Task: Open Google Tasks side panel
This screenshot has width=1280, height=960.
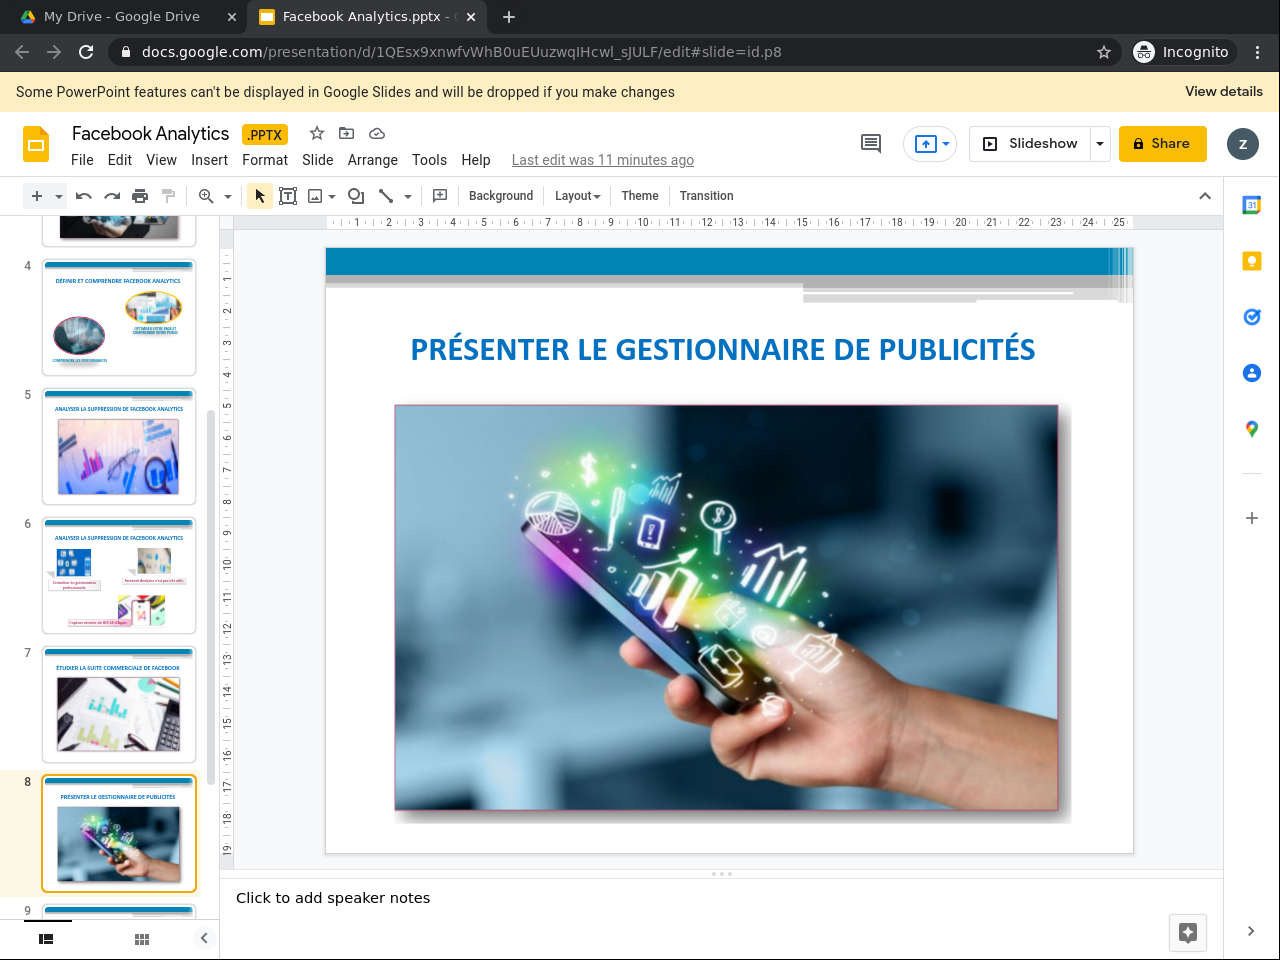Action: coord(1252,317)
